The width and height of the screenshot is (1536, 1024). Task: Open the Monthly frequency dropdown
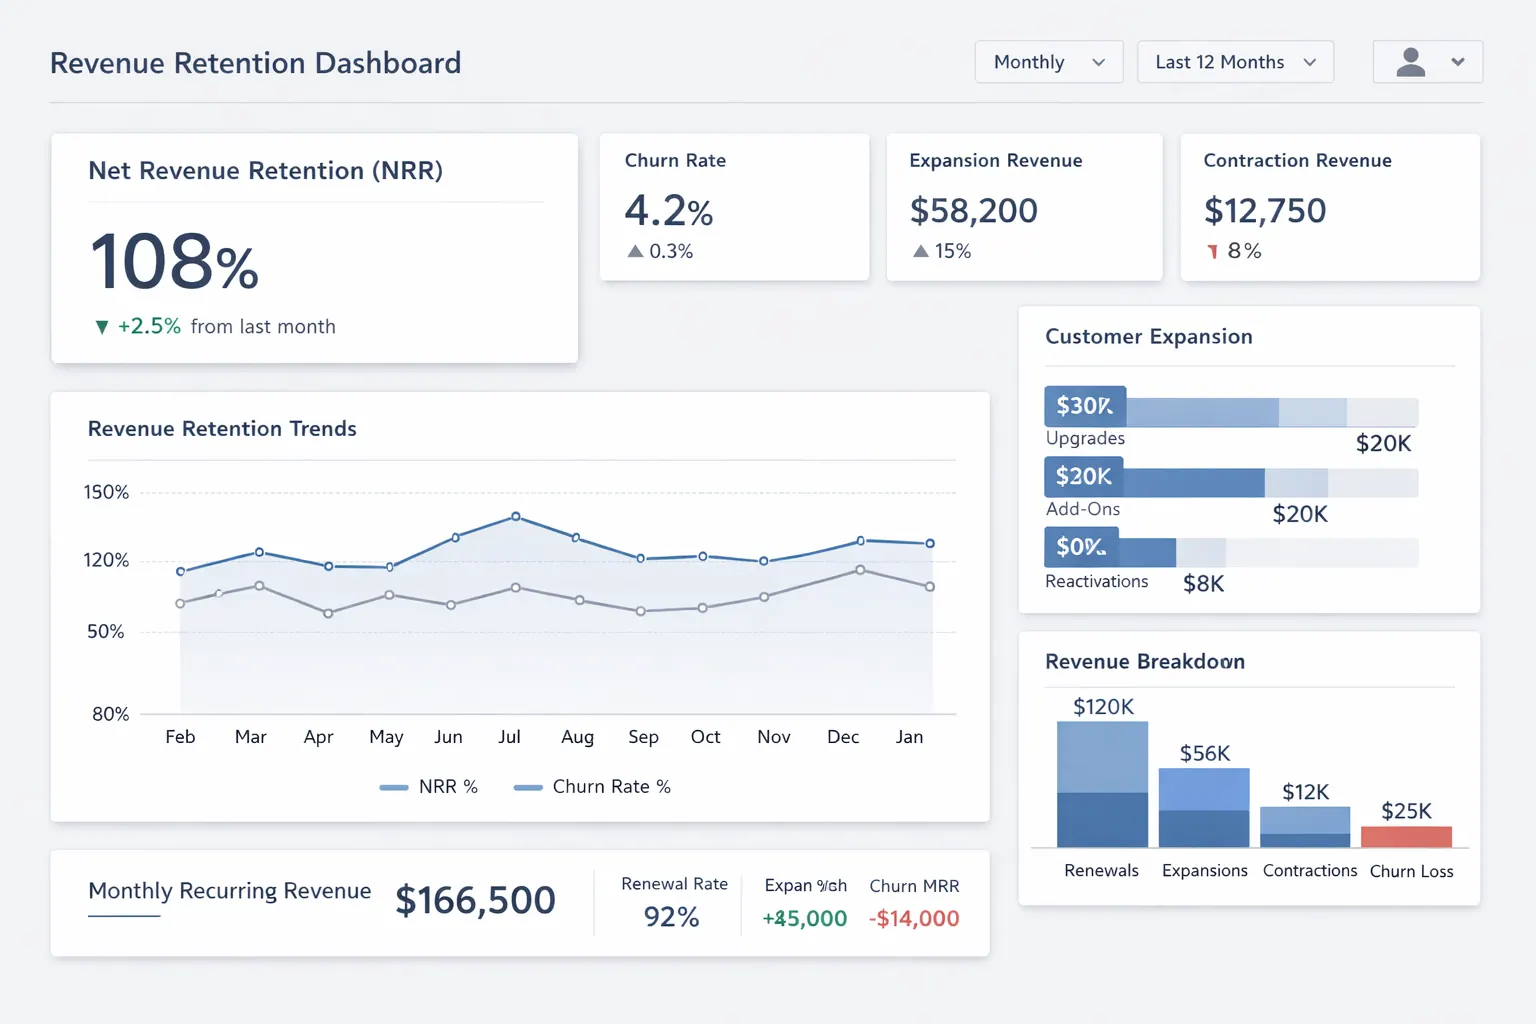pyautogui.click(x=1048, y=61)
